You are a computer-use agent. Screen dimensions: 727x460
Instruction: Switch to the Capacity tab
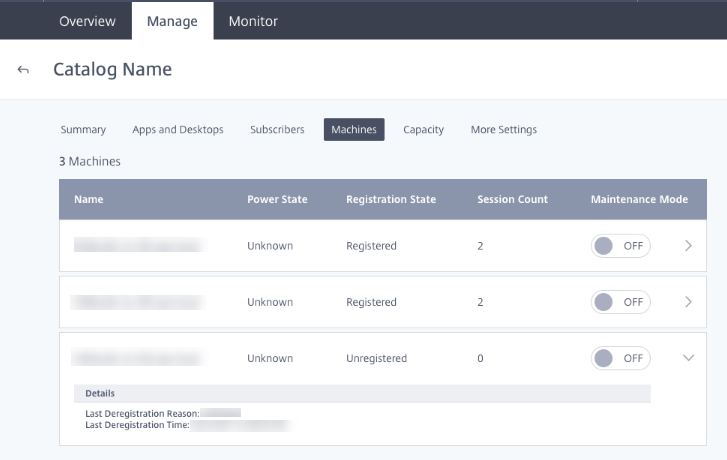tap(423, 130)
